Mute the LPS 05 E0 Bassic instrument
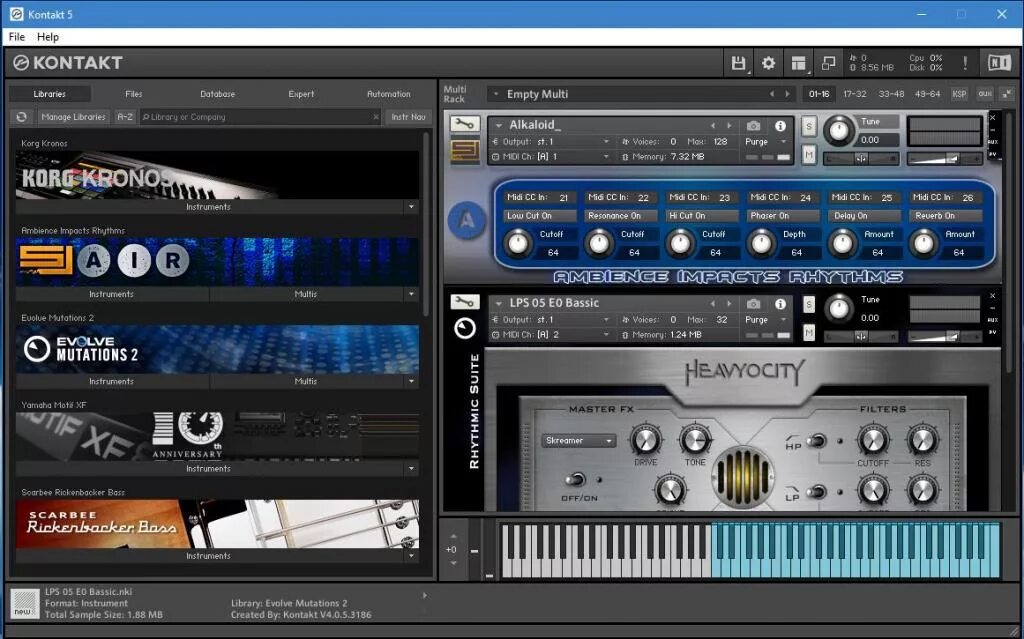1024x639 pixels. 808,333
